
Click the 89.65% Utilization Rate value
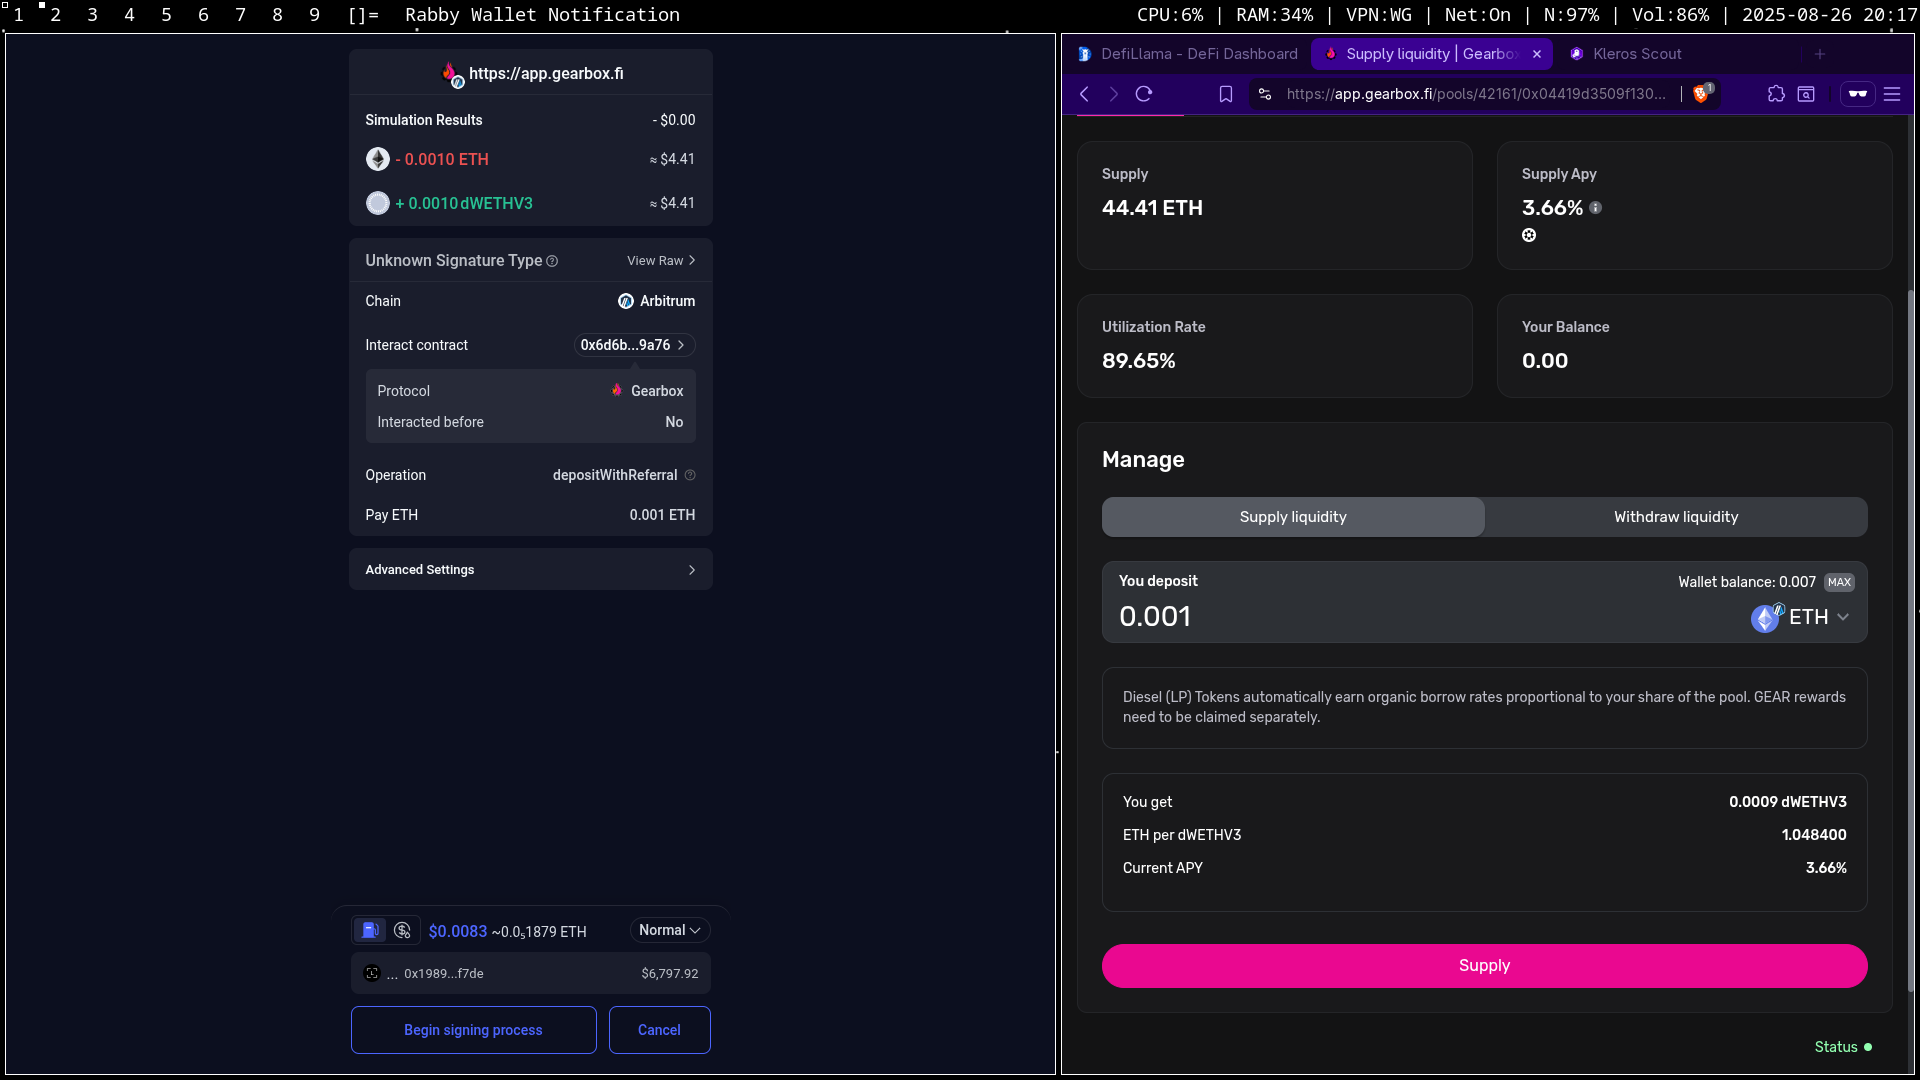click(1138, 361)
